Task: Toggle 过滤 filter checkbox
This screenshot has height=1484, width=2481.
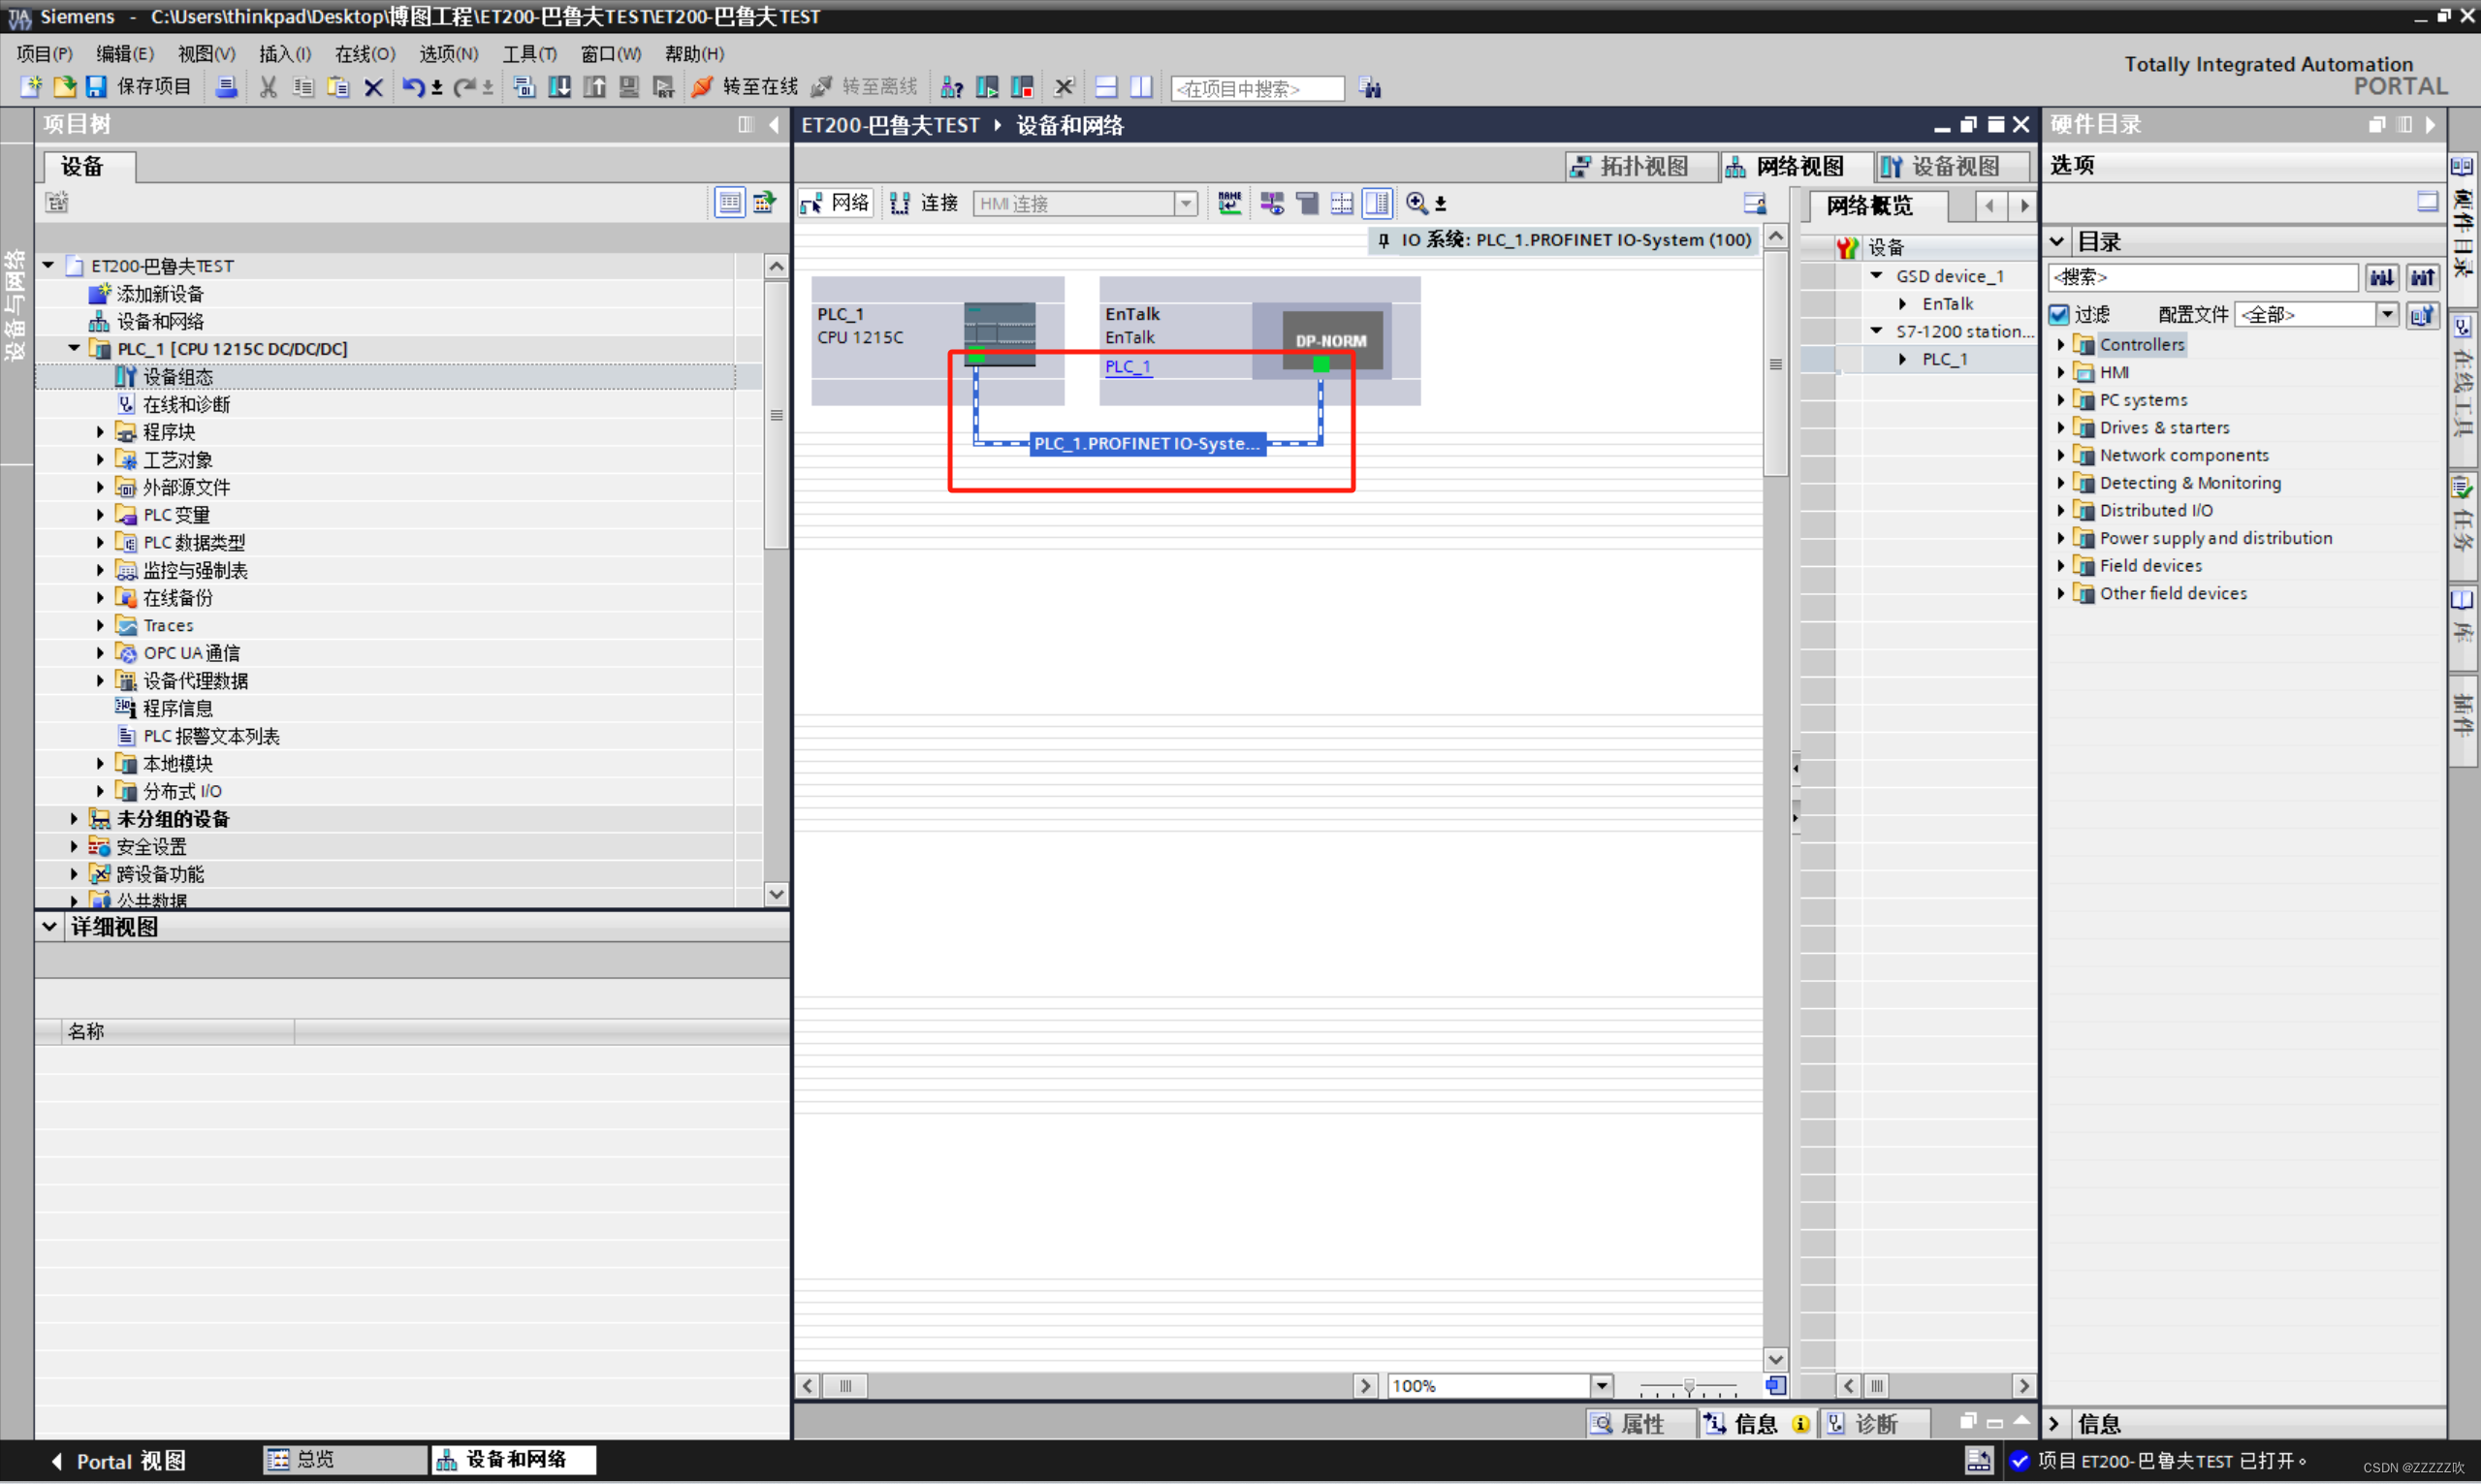Action: coord(2060,315)
